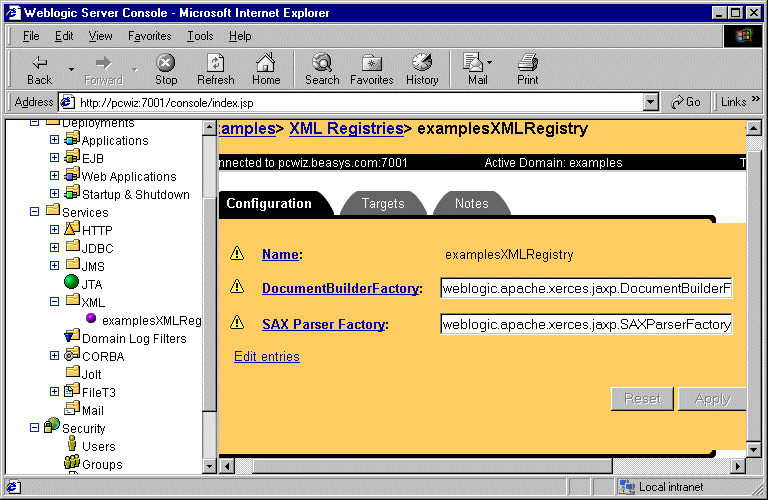Open the Search toolbar button
768x500 pixels.
pos(322,70)
